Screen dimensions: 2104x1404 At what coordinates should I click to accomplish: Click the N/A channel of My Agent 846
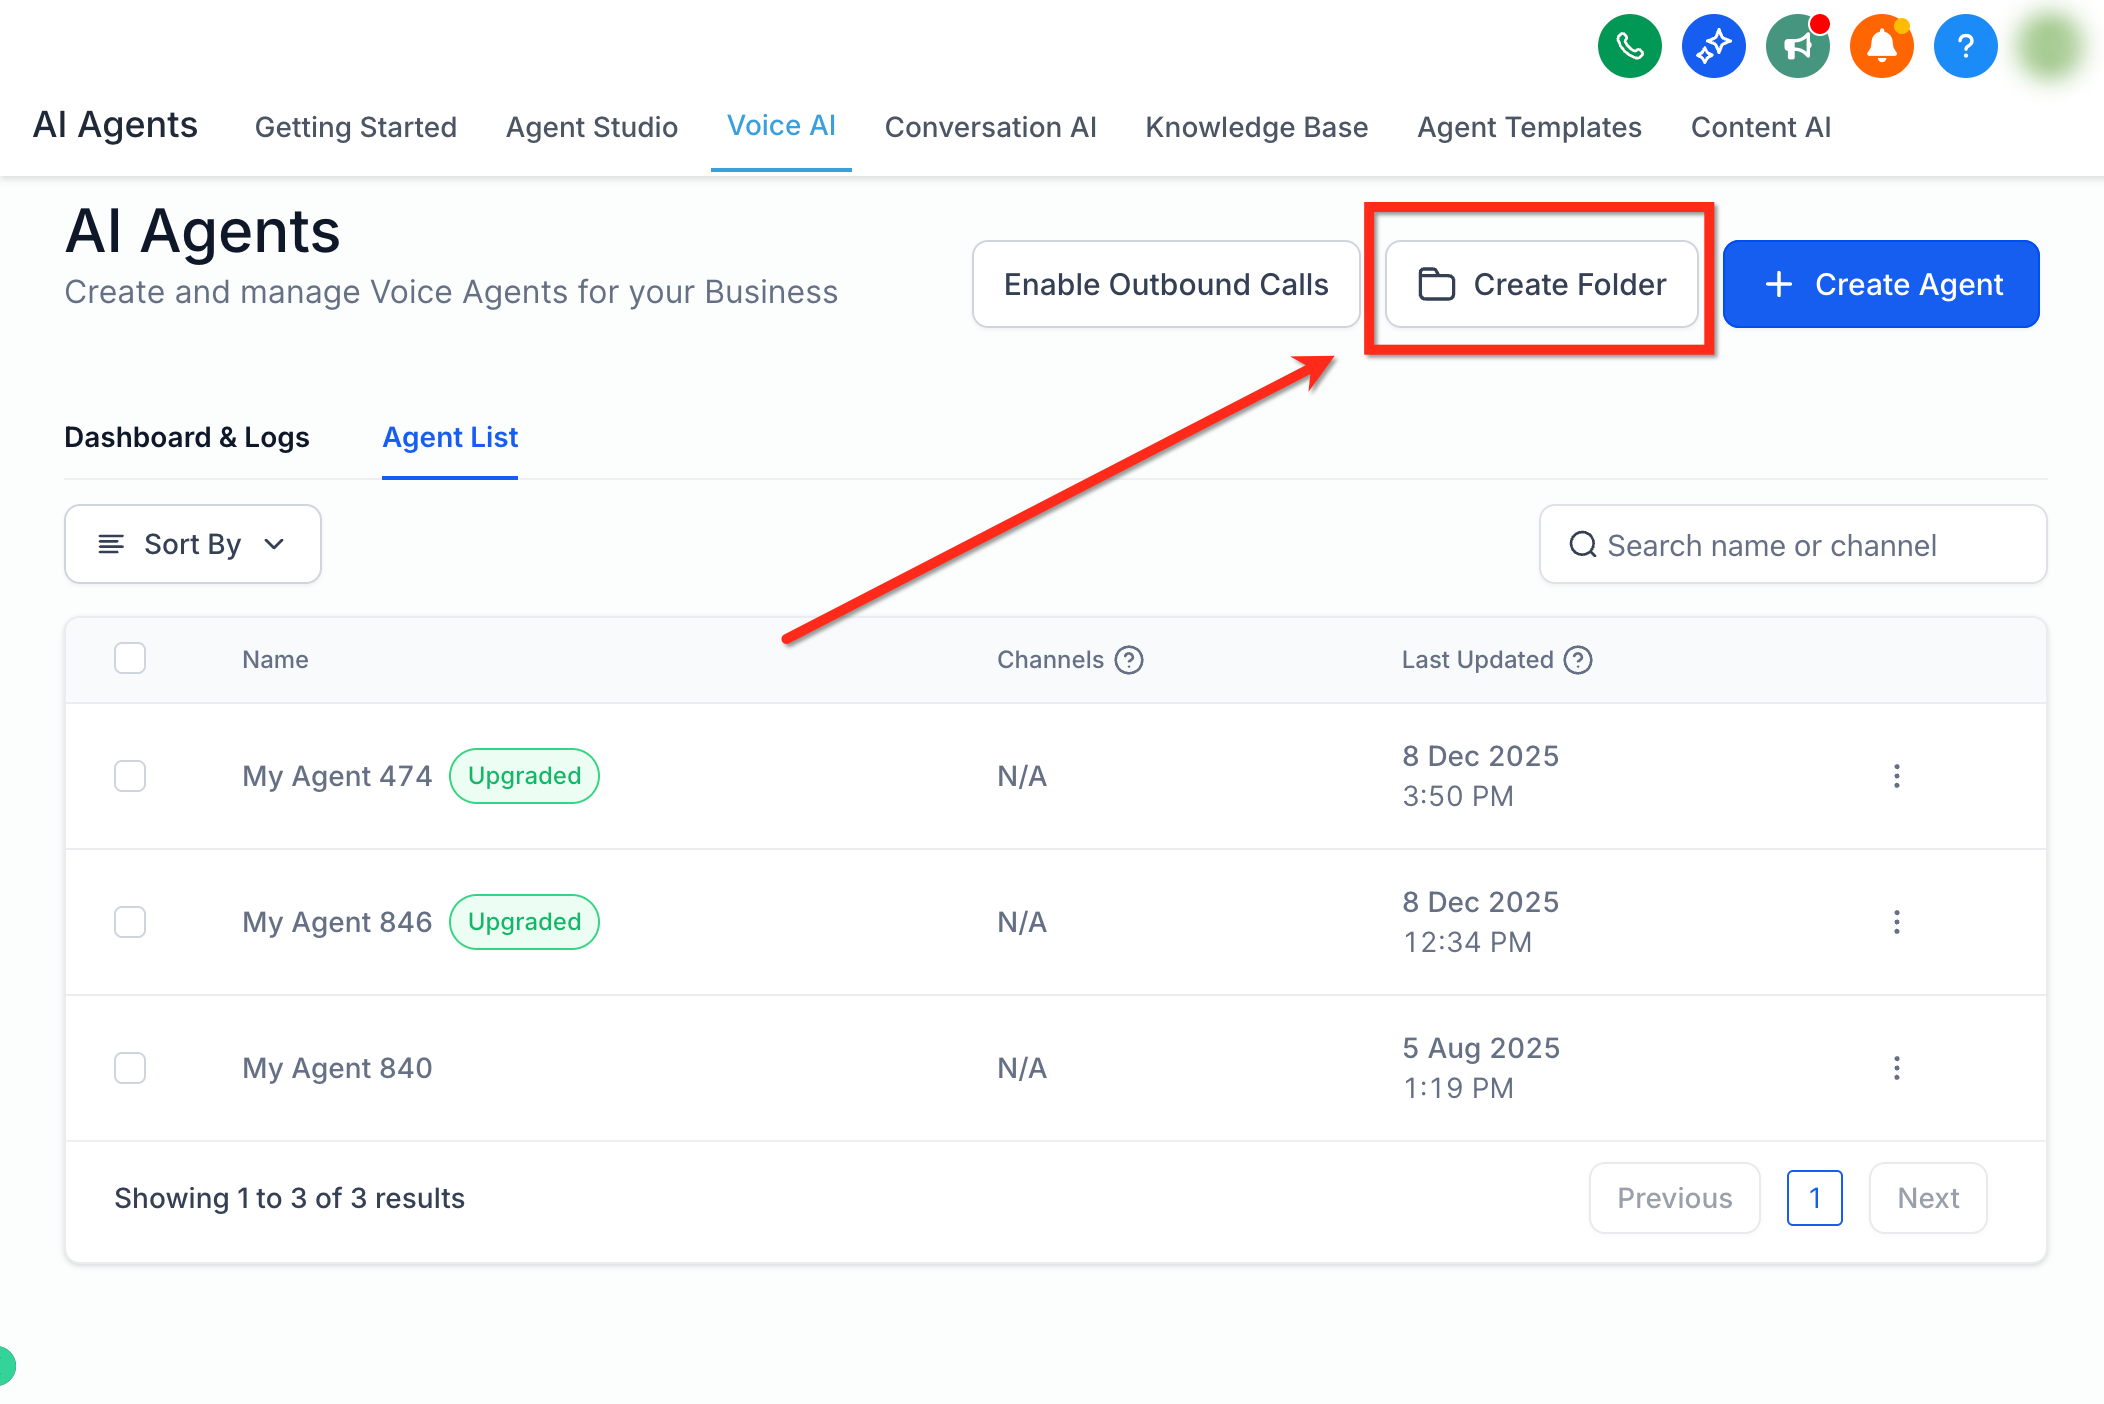[x=1022, y=922]
